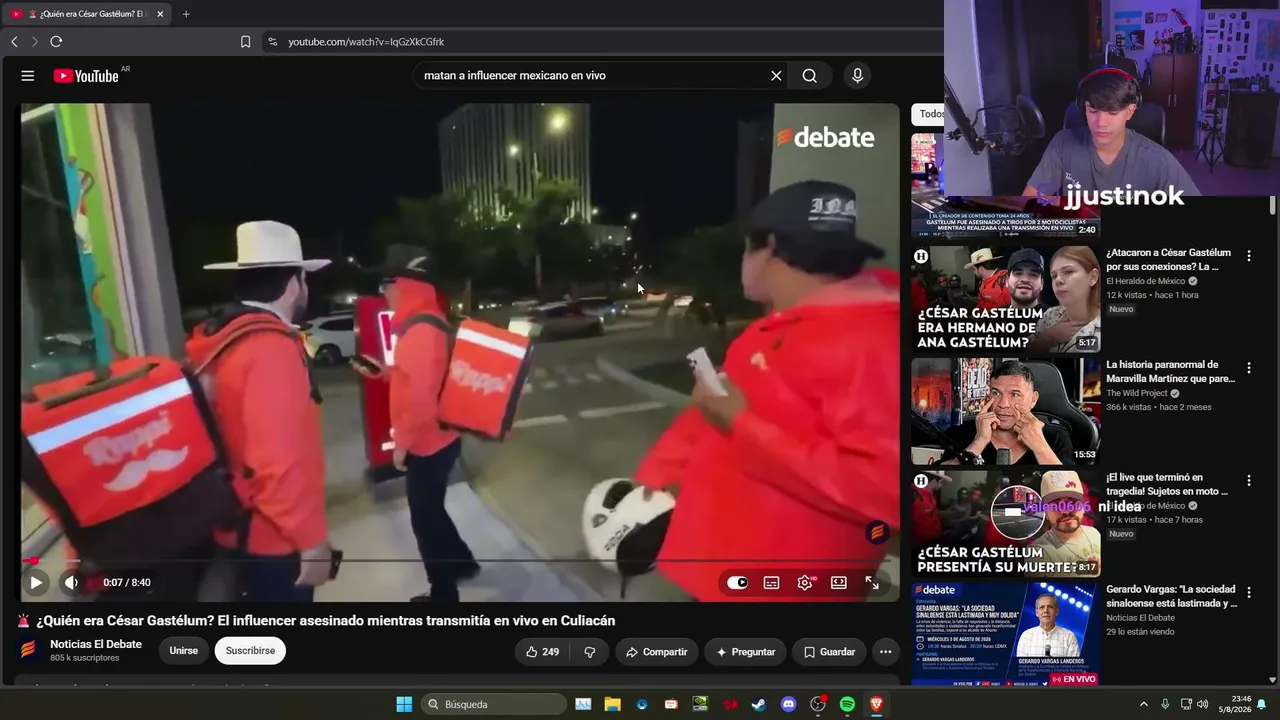1280x720 pixels.
Task: Open File Explorer from the taskbar
Action: click(x=612, y=704)
